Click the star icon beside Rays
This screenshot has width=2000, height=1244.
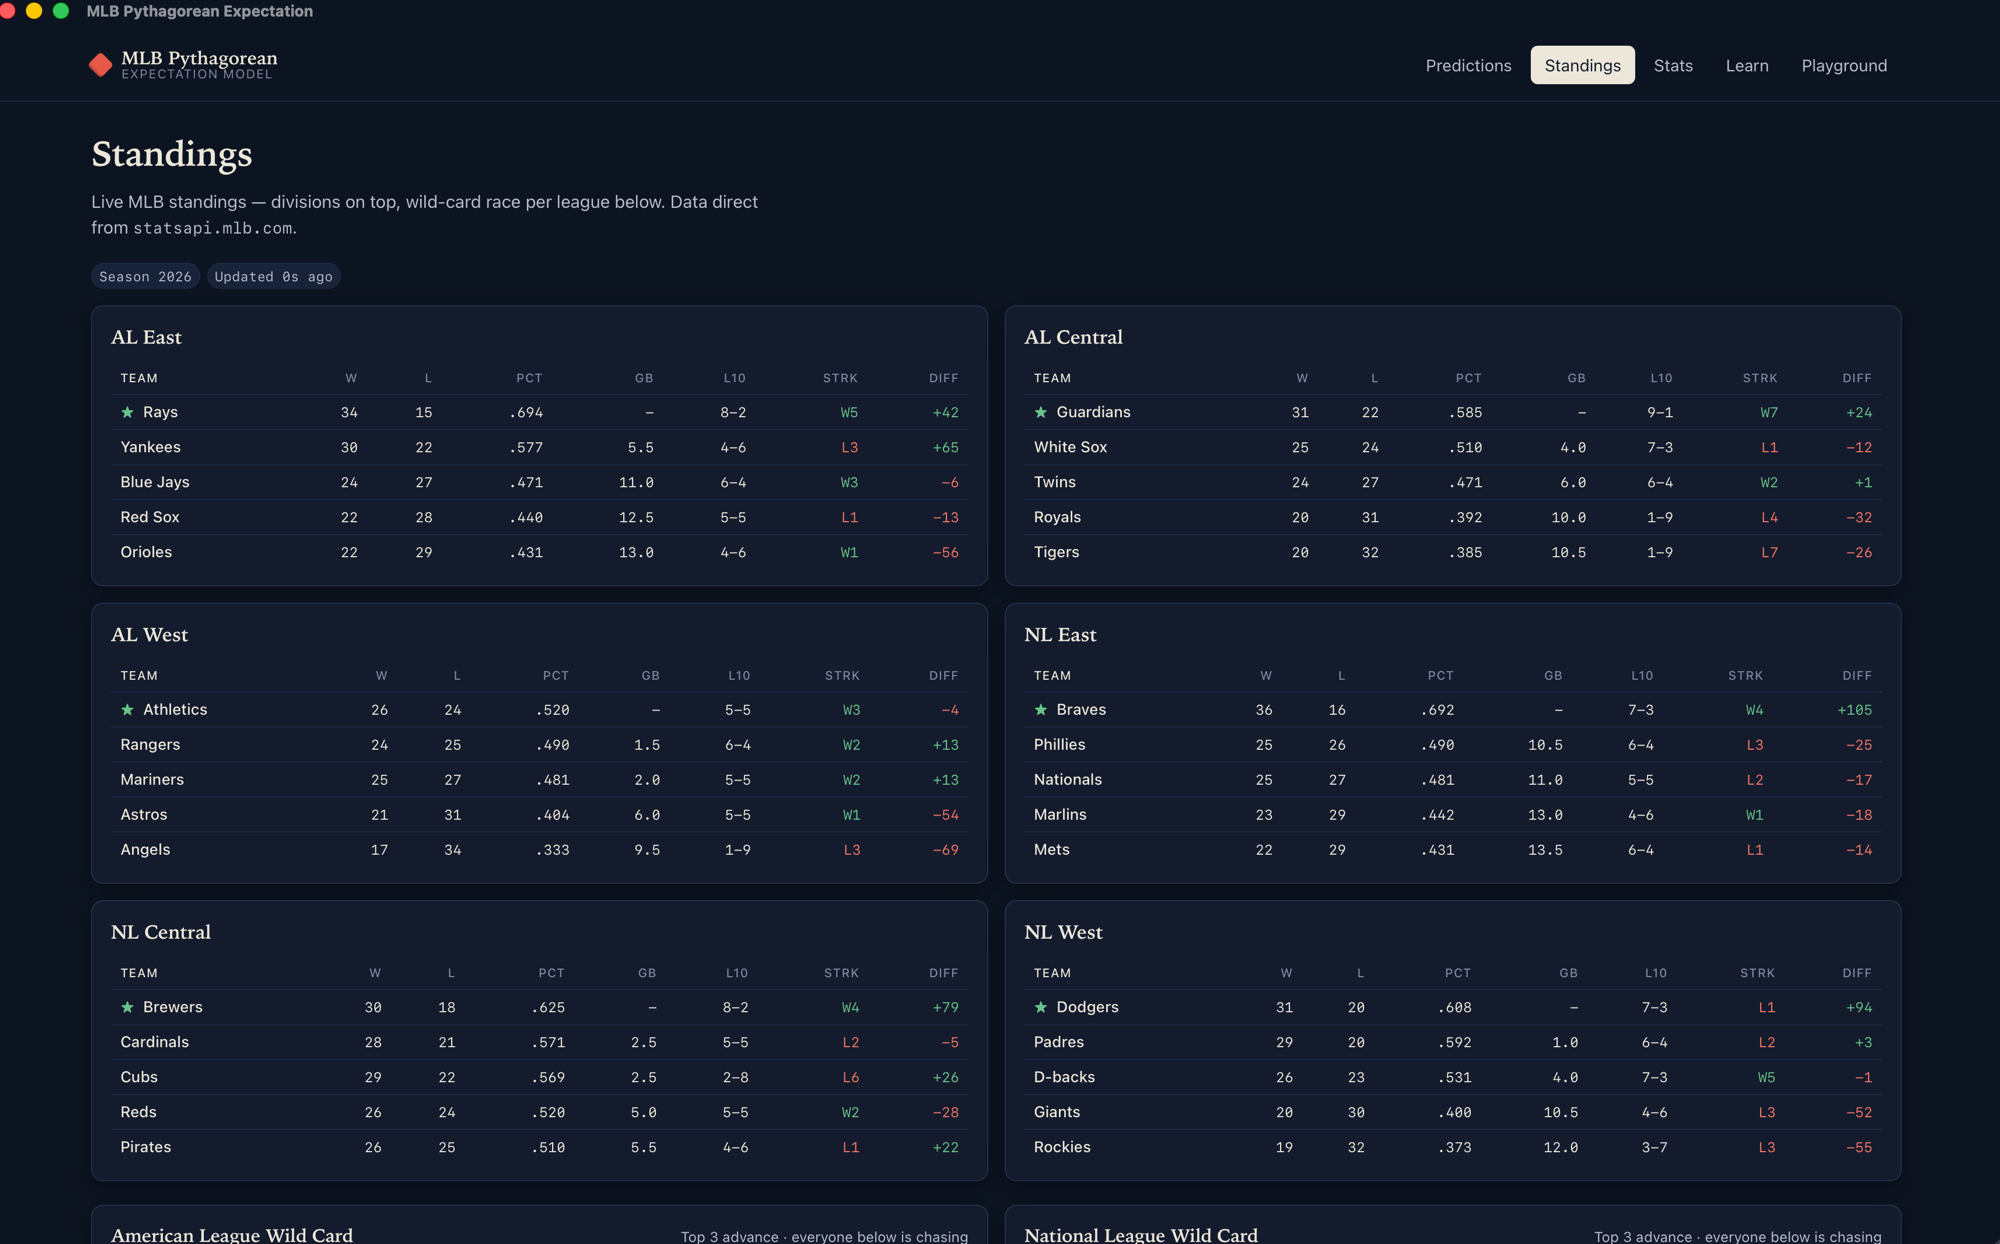127,412
